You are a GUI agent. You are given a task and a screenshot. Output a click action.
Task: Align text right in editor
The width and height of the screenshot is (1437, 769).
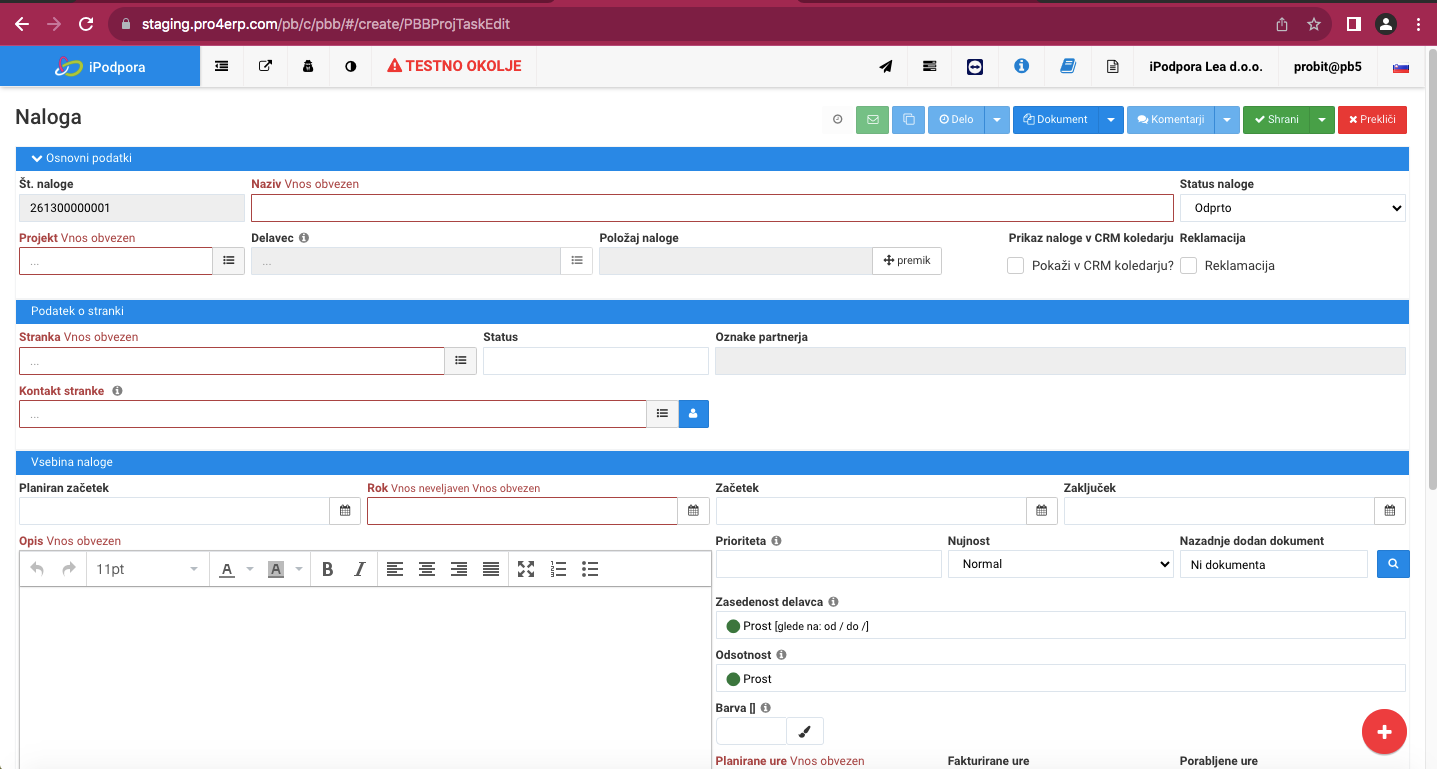[459, 569]
